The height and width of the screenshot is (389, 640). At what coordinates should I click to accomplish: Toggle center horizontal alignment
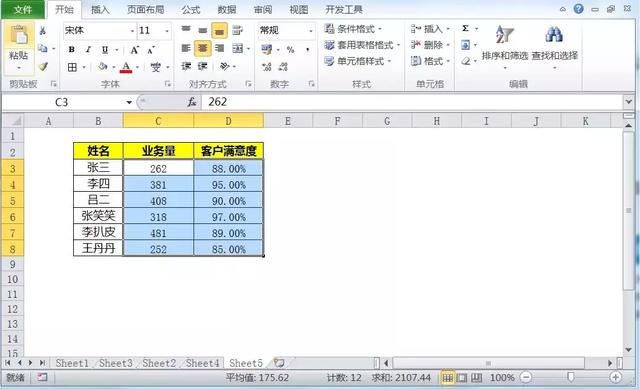tap(202, 49)
